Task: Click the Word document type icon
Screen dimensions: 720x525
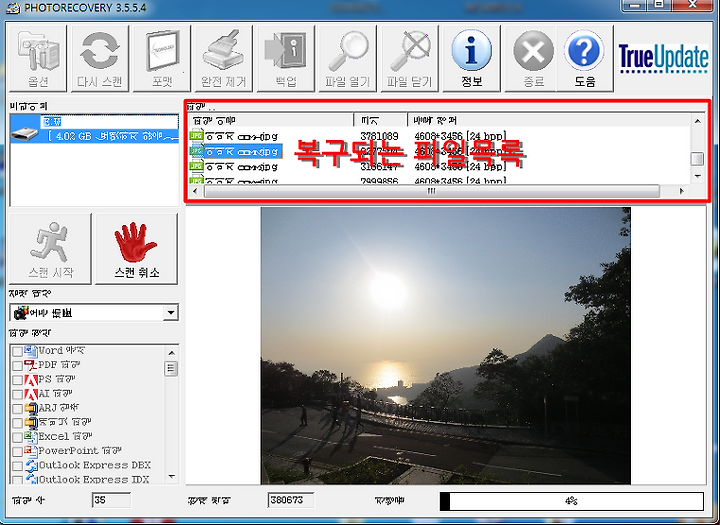Action: click(31, 351)
